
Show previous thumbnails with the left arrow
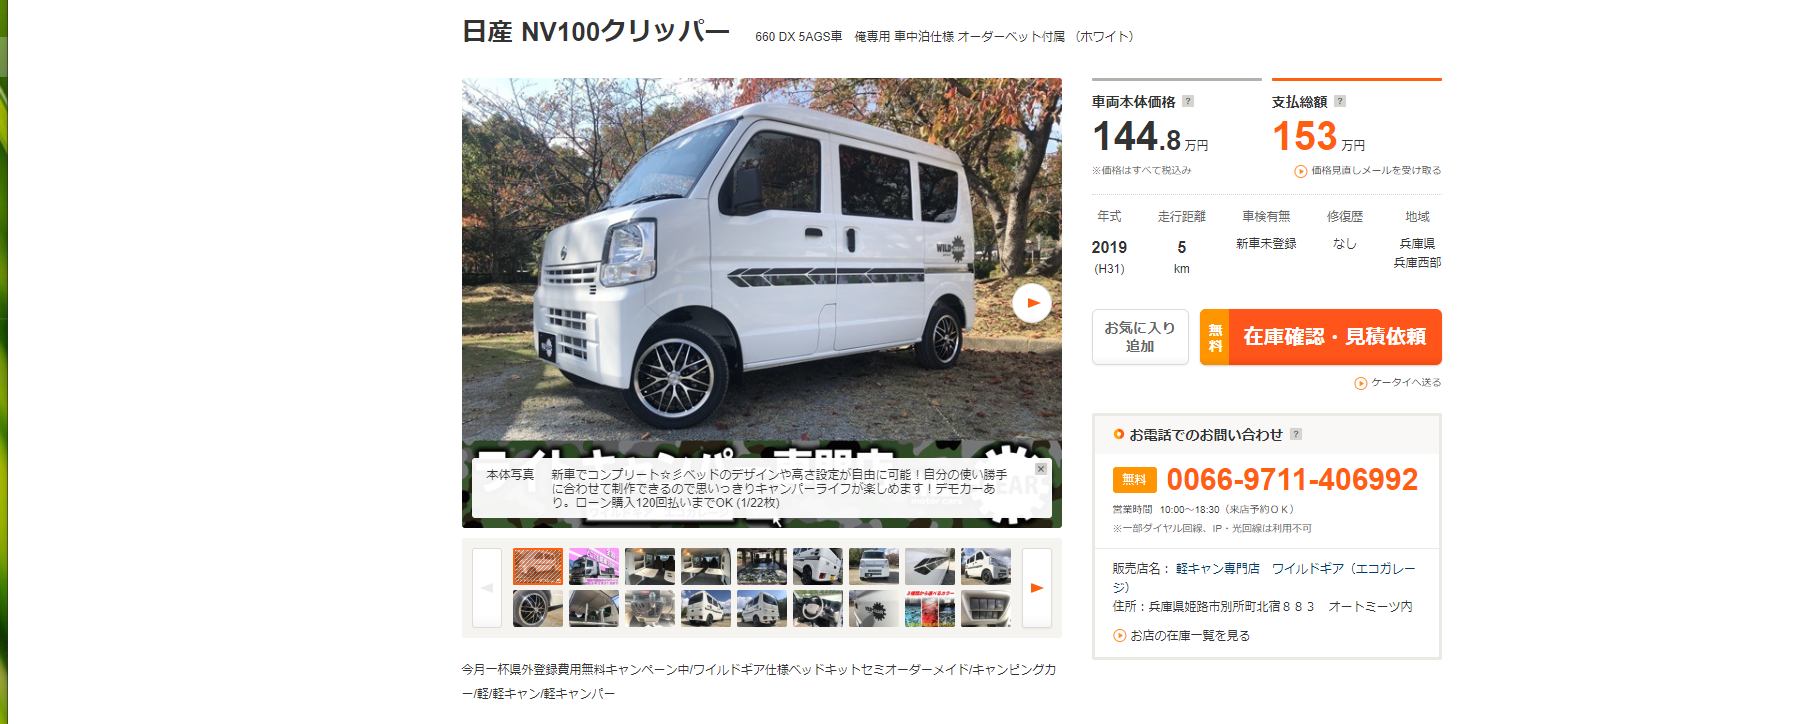487,588
